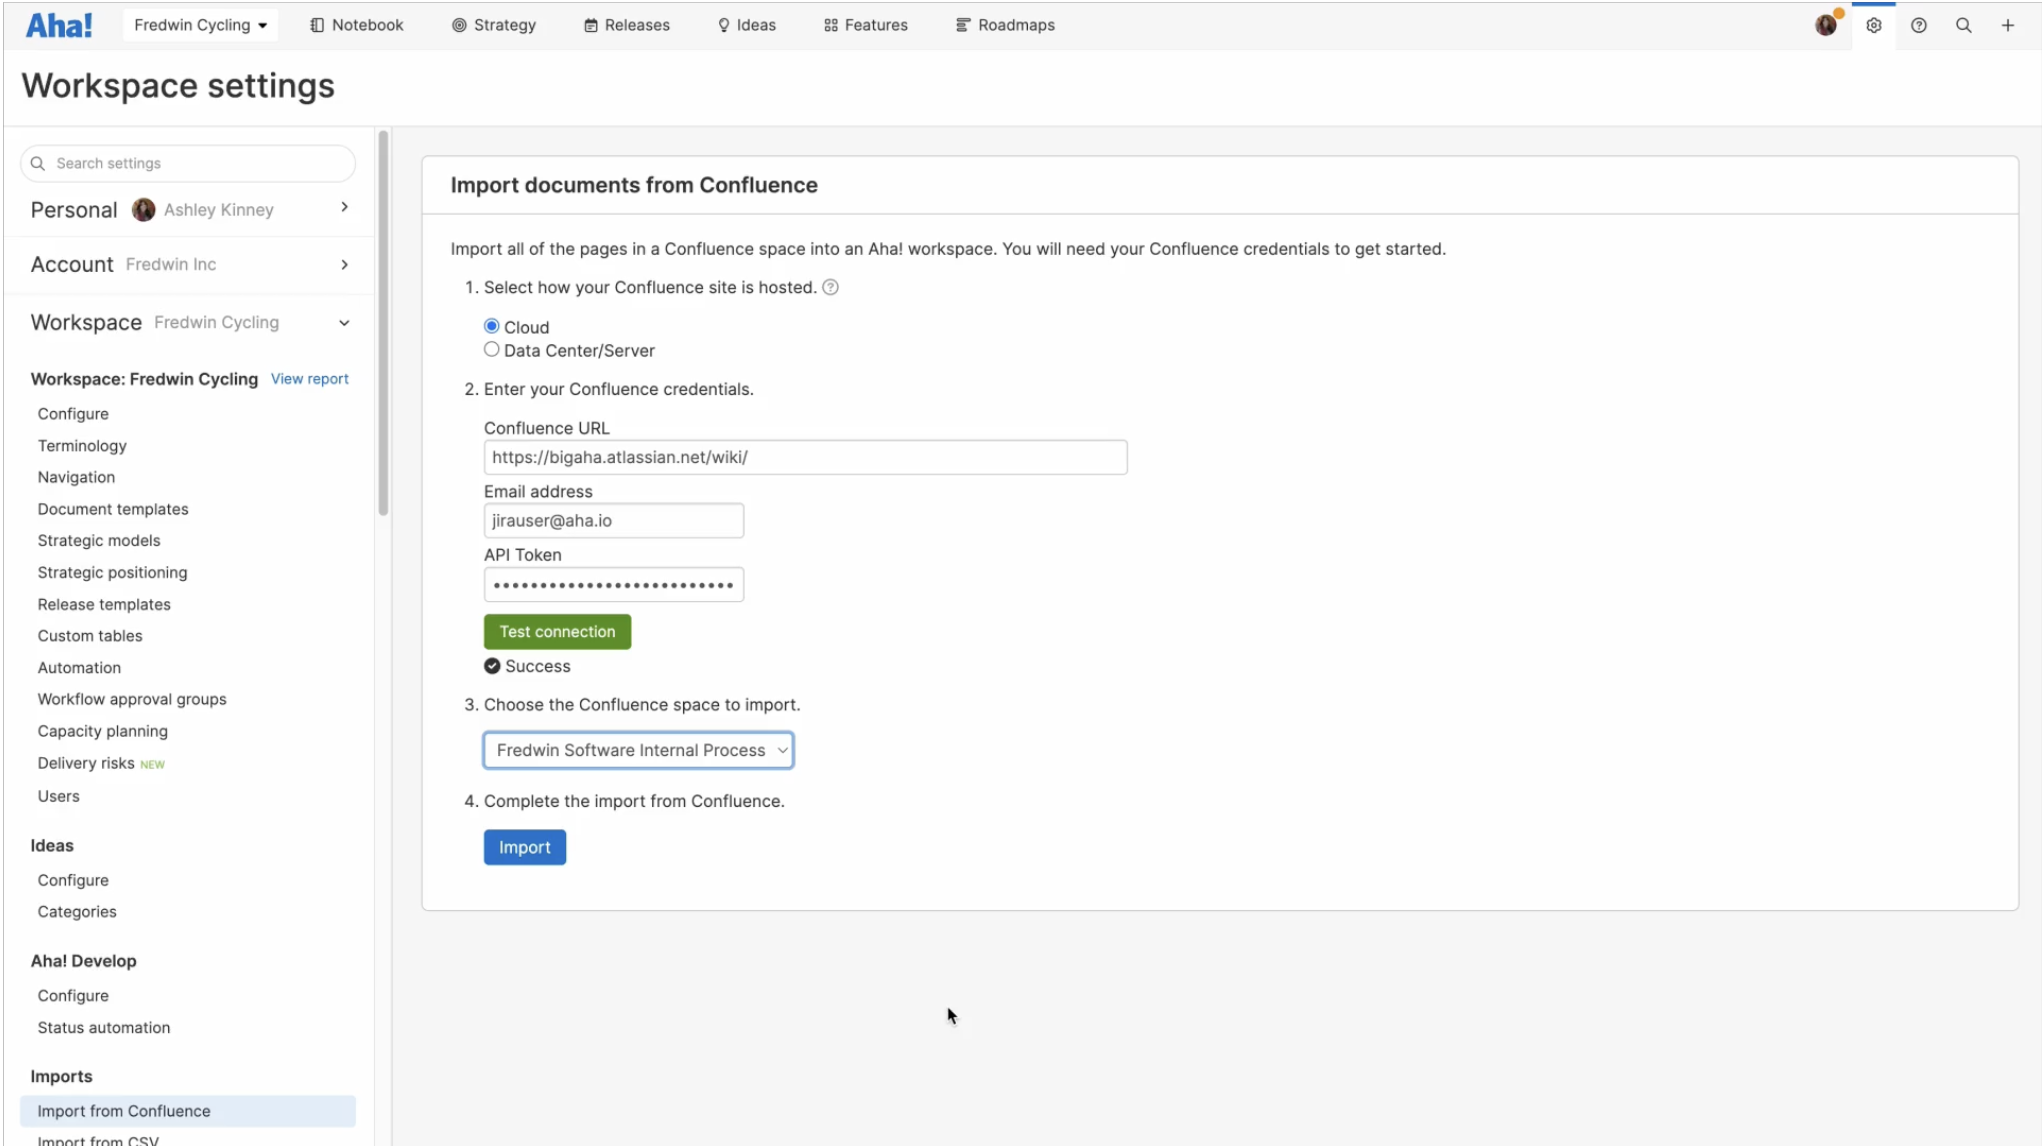Open the Ideas menu

(x=747, y=25)
